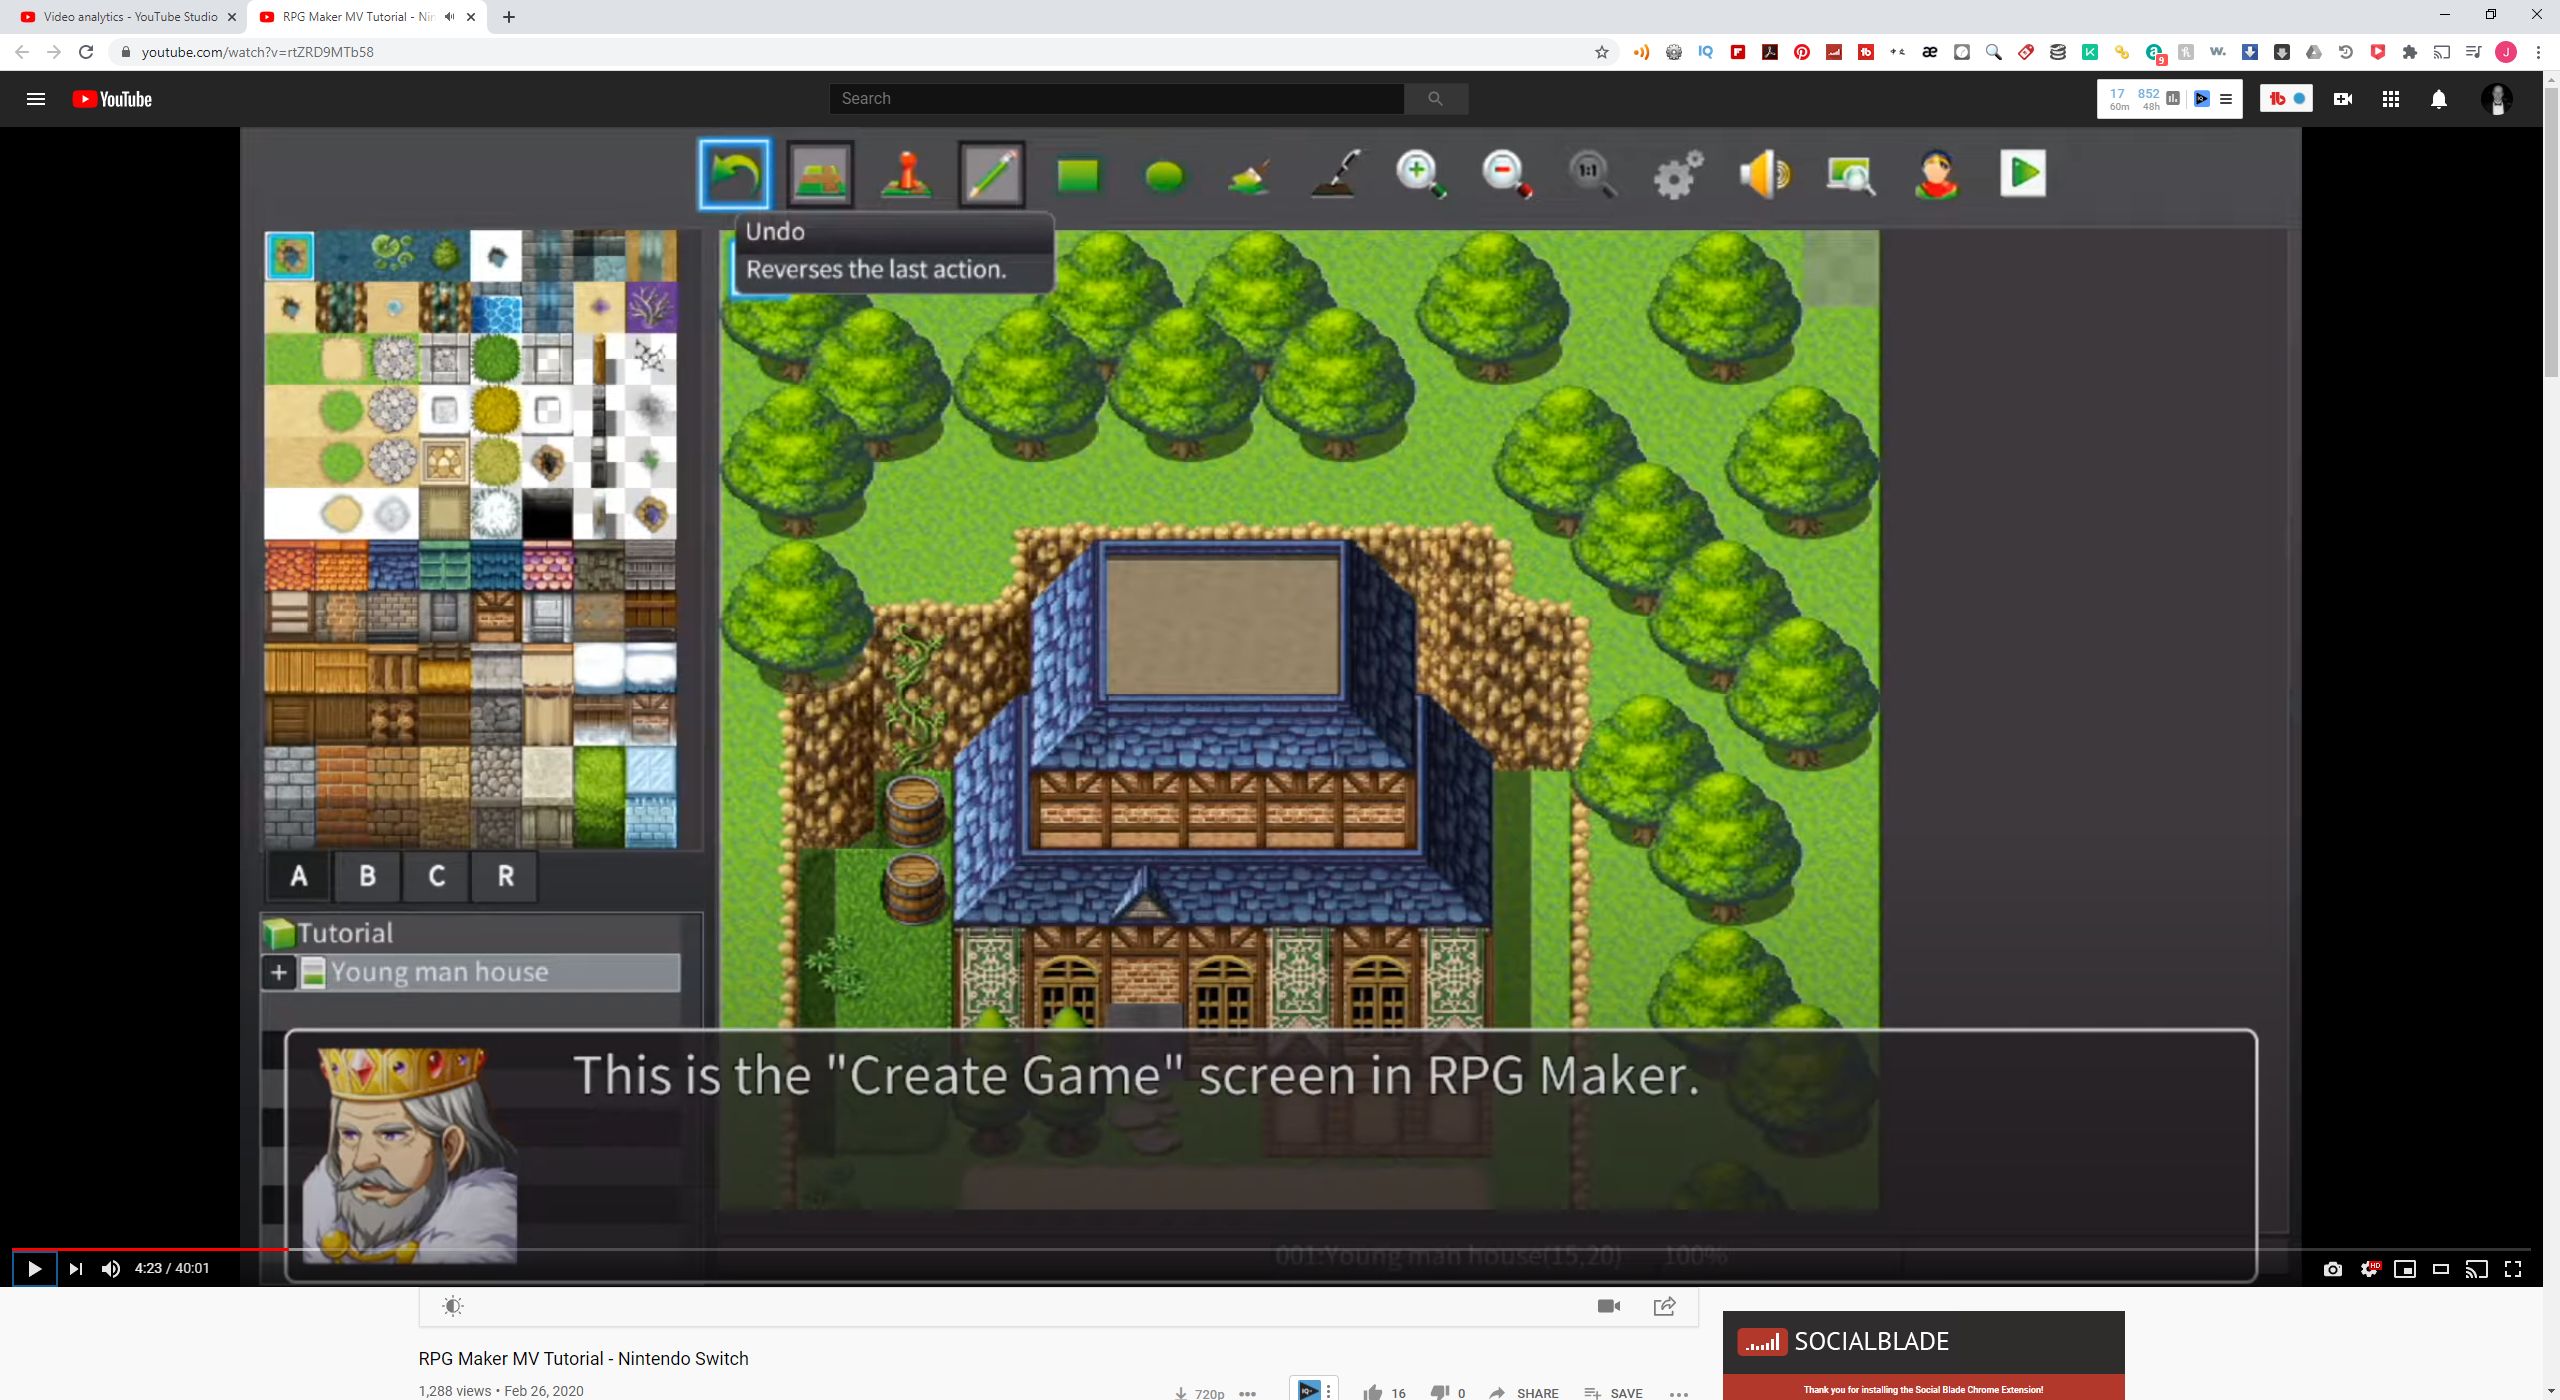Click the YouTube search magnifier button
Viewport: 2560px width, 1400px height.
(1436, 99)
